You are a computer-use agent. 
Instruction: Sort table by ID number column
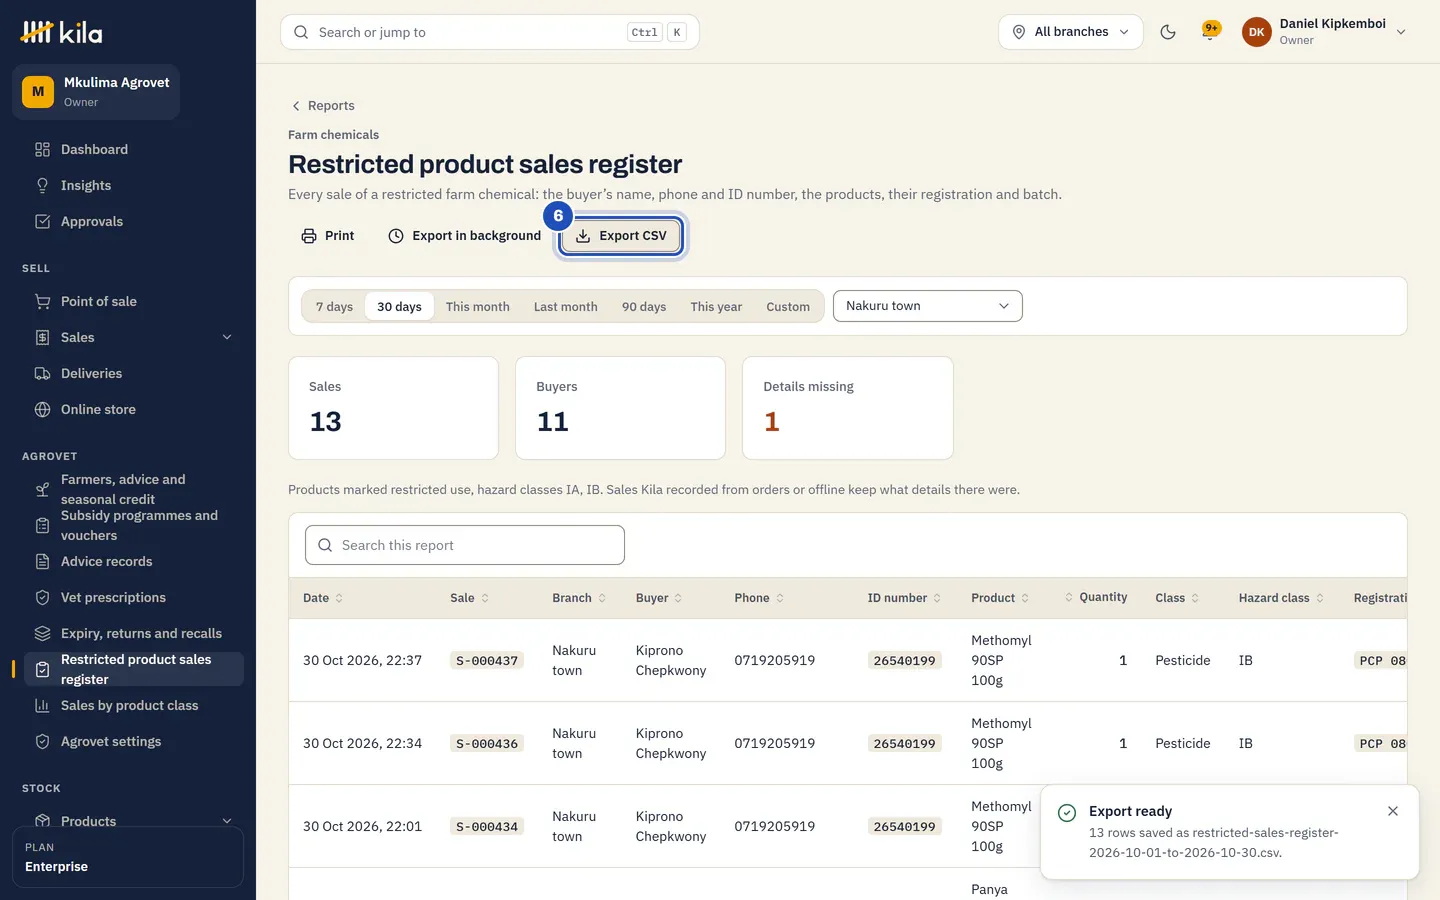click(904, 598)
